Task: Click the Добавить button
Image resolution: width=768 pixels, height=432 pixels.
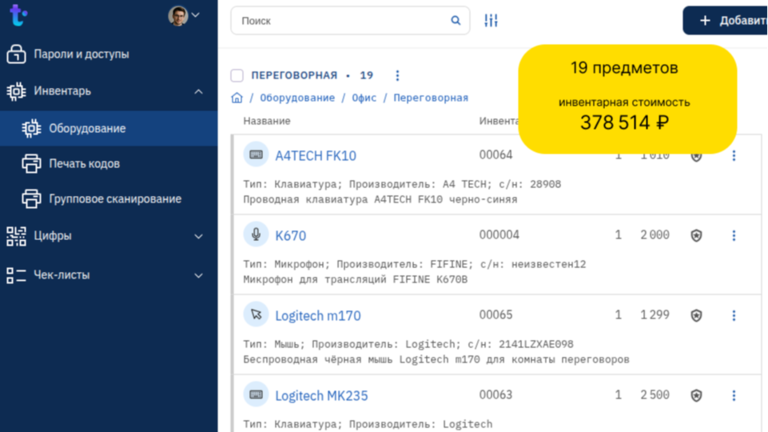Action: [x=725, y=21]
